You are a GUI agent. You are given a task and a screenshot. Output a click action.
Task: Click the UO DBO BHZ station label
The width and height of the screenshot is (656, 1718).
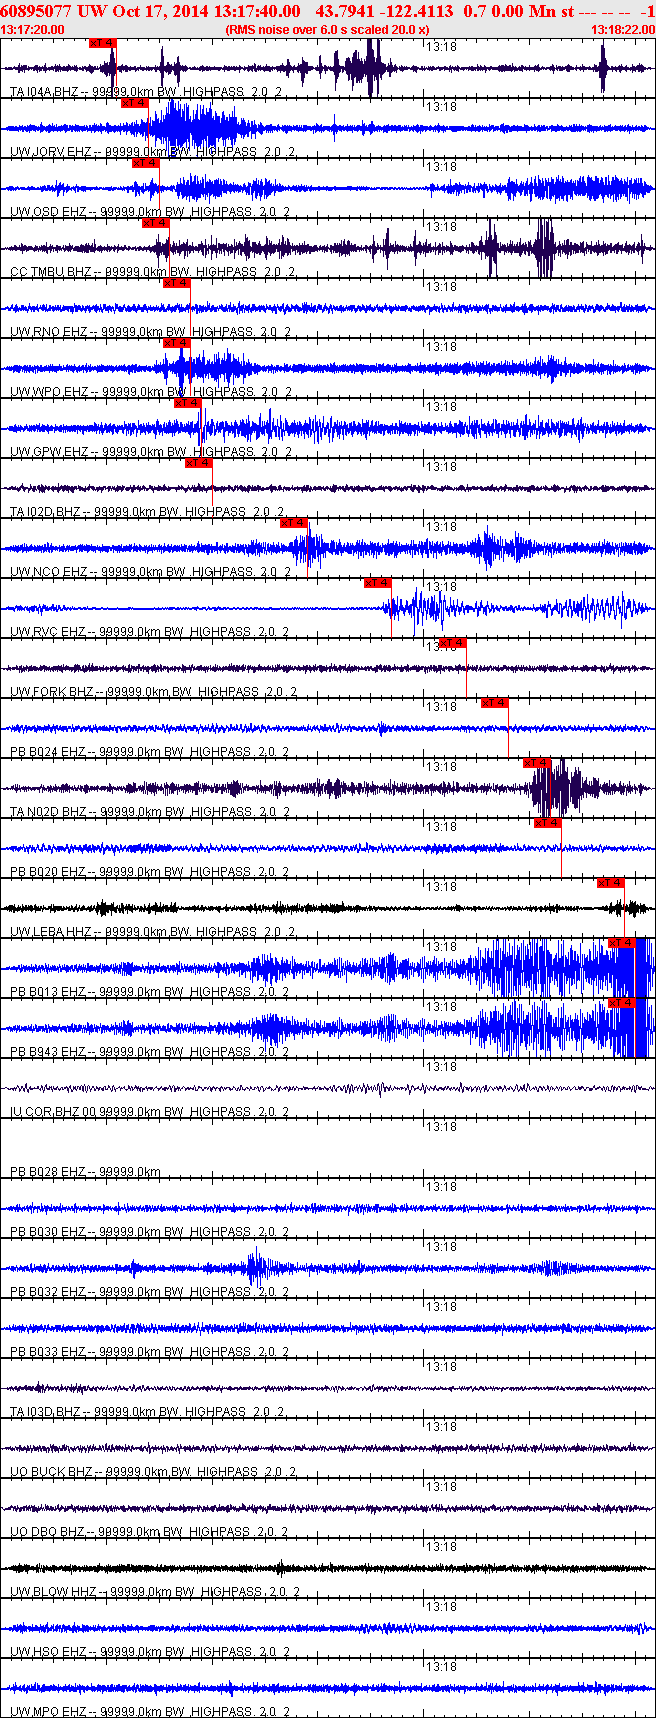(x=150, y=1532)
